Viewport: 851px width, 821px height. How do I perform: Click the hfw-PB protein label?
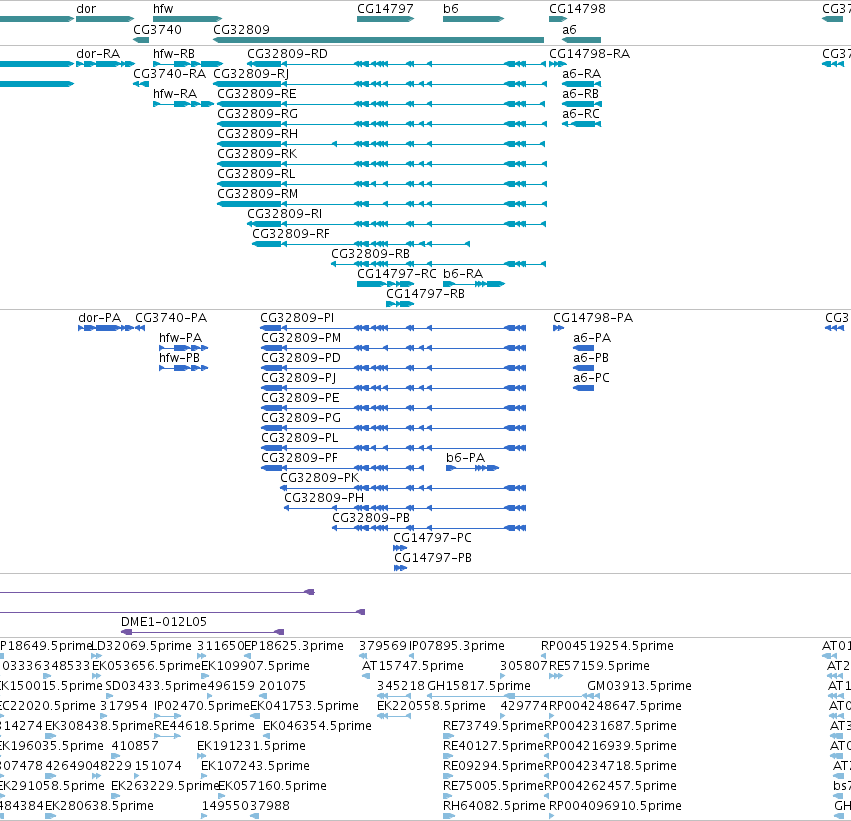coord(179,358)
